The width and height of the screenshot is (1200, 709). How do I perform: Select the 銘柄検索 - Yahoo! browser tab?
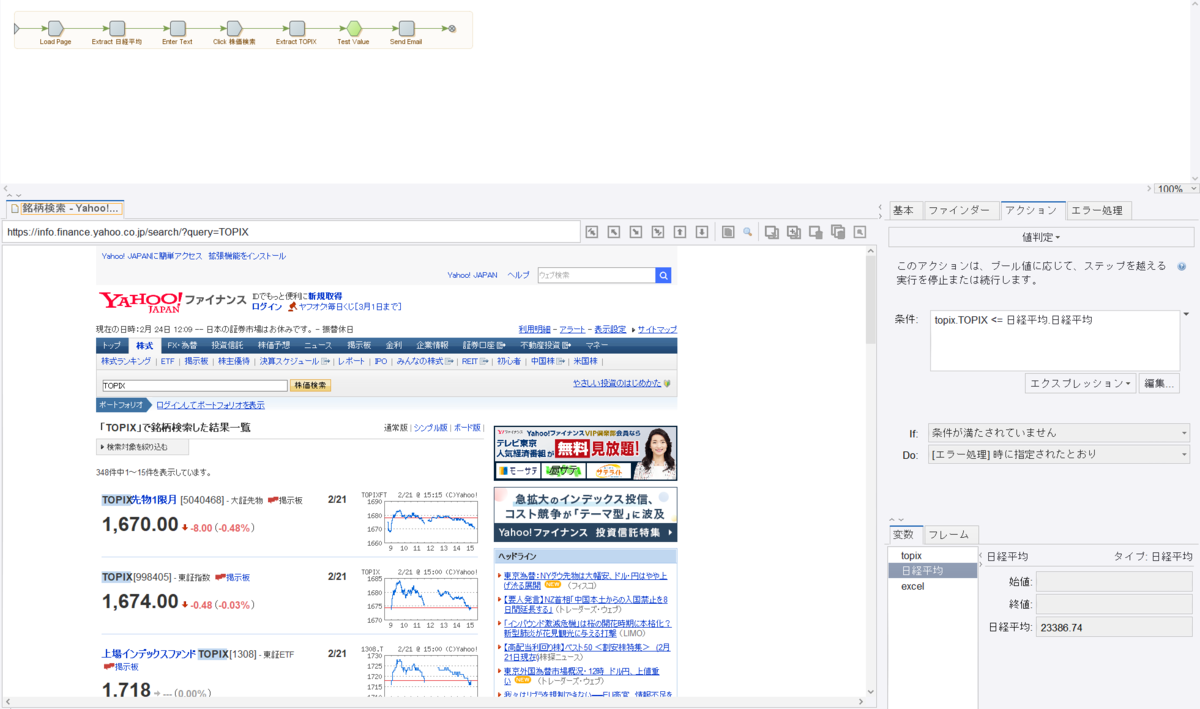pyautogui.click(x=65, y=208)
